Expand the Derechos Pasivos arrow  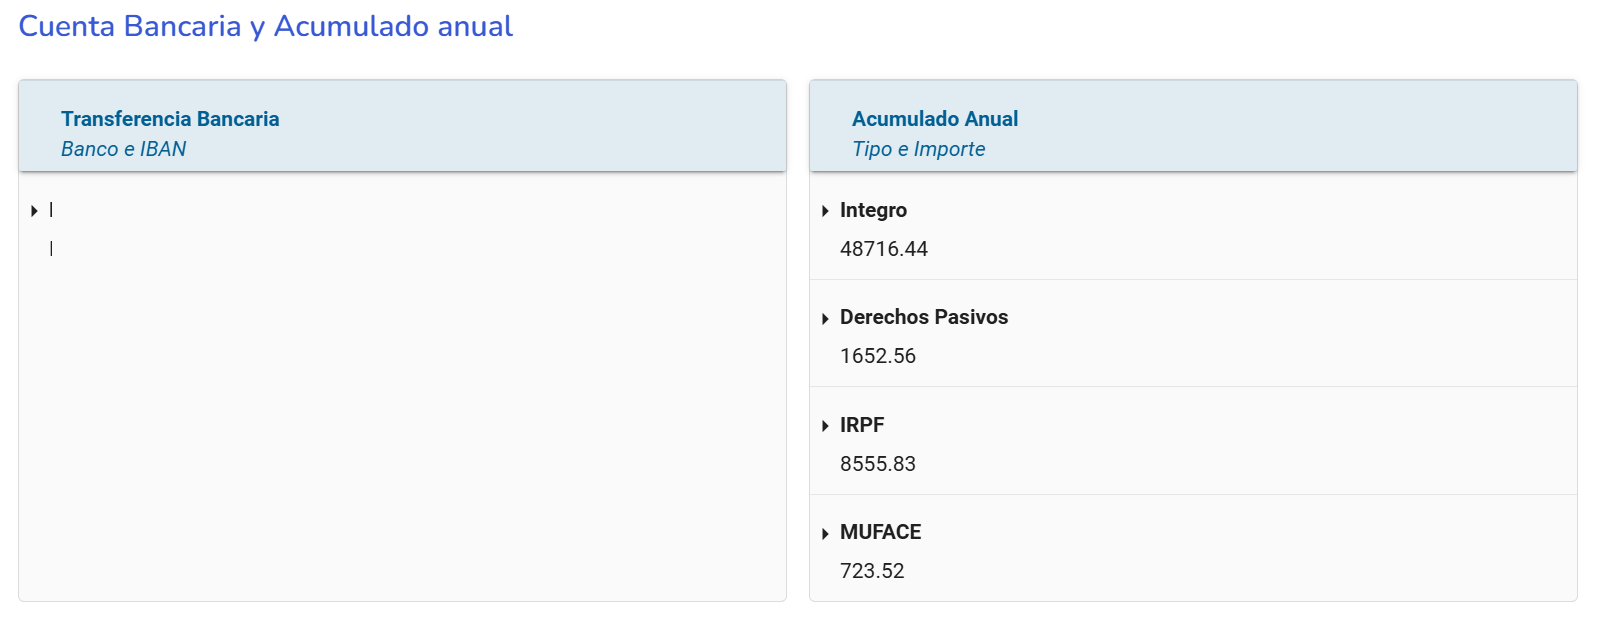(825, 319)
